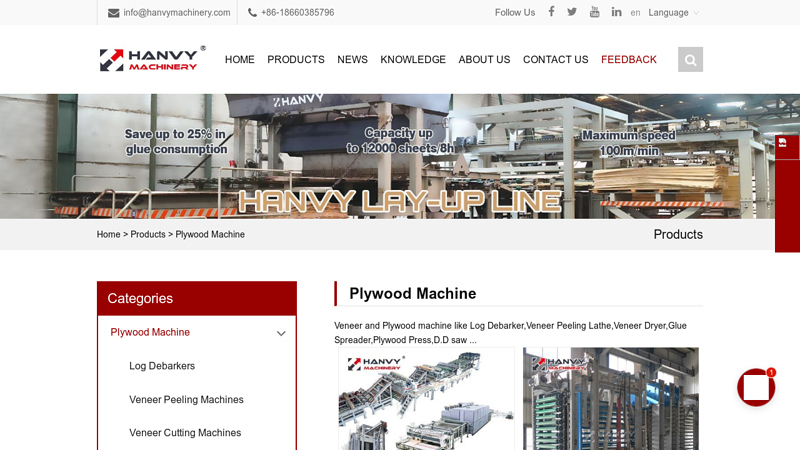The width and height of the screenshot is (800, 450).
Task: Go to the CONTACT US page
Action: click(x=556, y=60)
